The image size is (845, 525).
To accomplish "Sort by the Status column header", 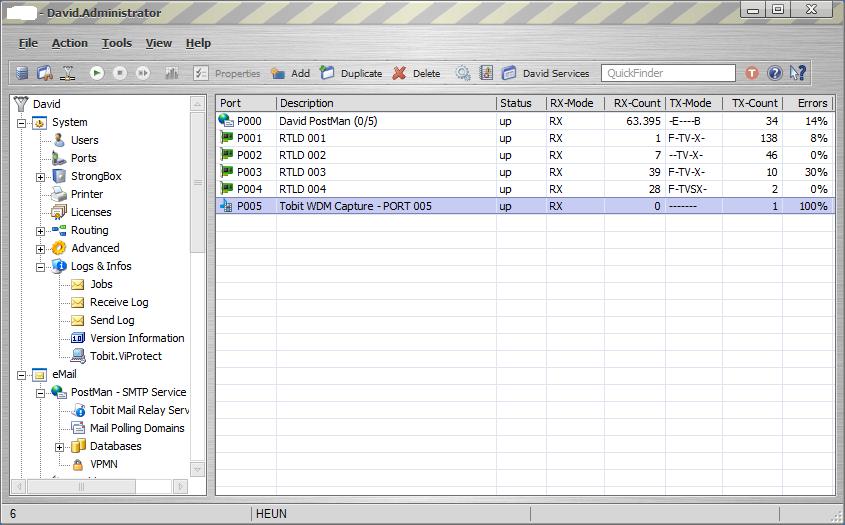I will (521, 103).
